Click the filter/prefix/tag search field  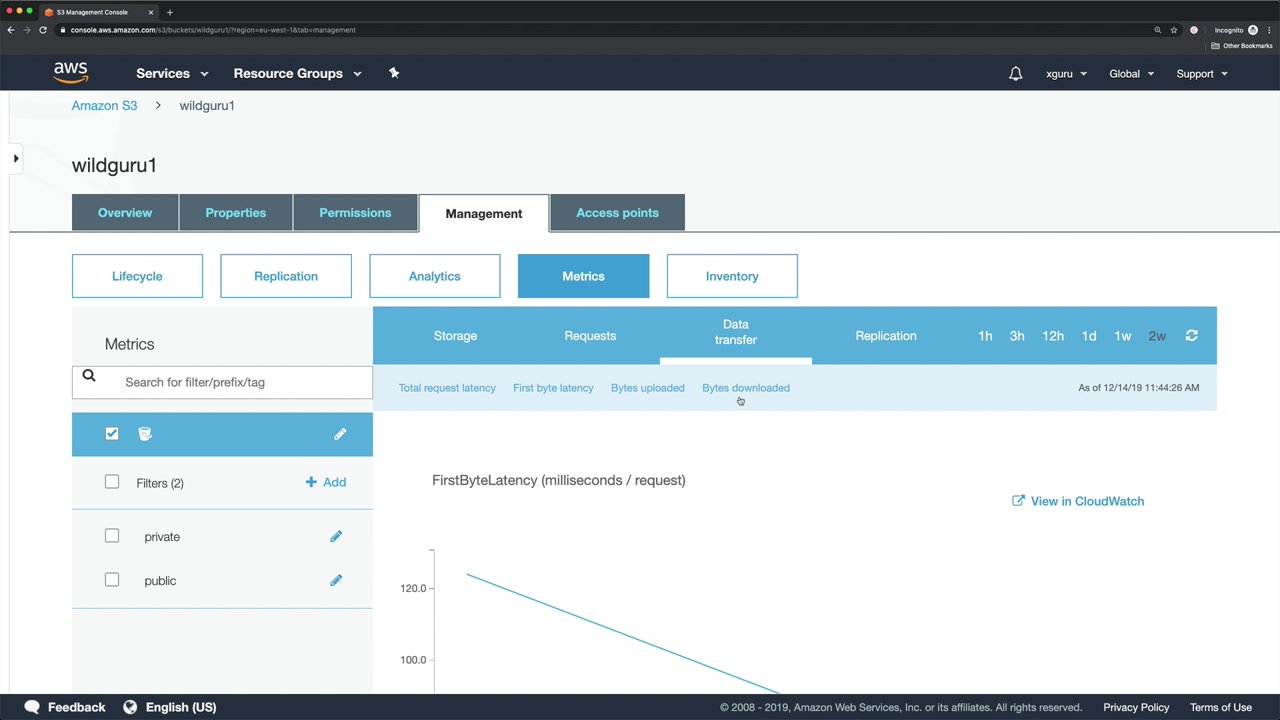pos(222,382)
